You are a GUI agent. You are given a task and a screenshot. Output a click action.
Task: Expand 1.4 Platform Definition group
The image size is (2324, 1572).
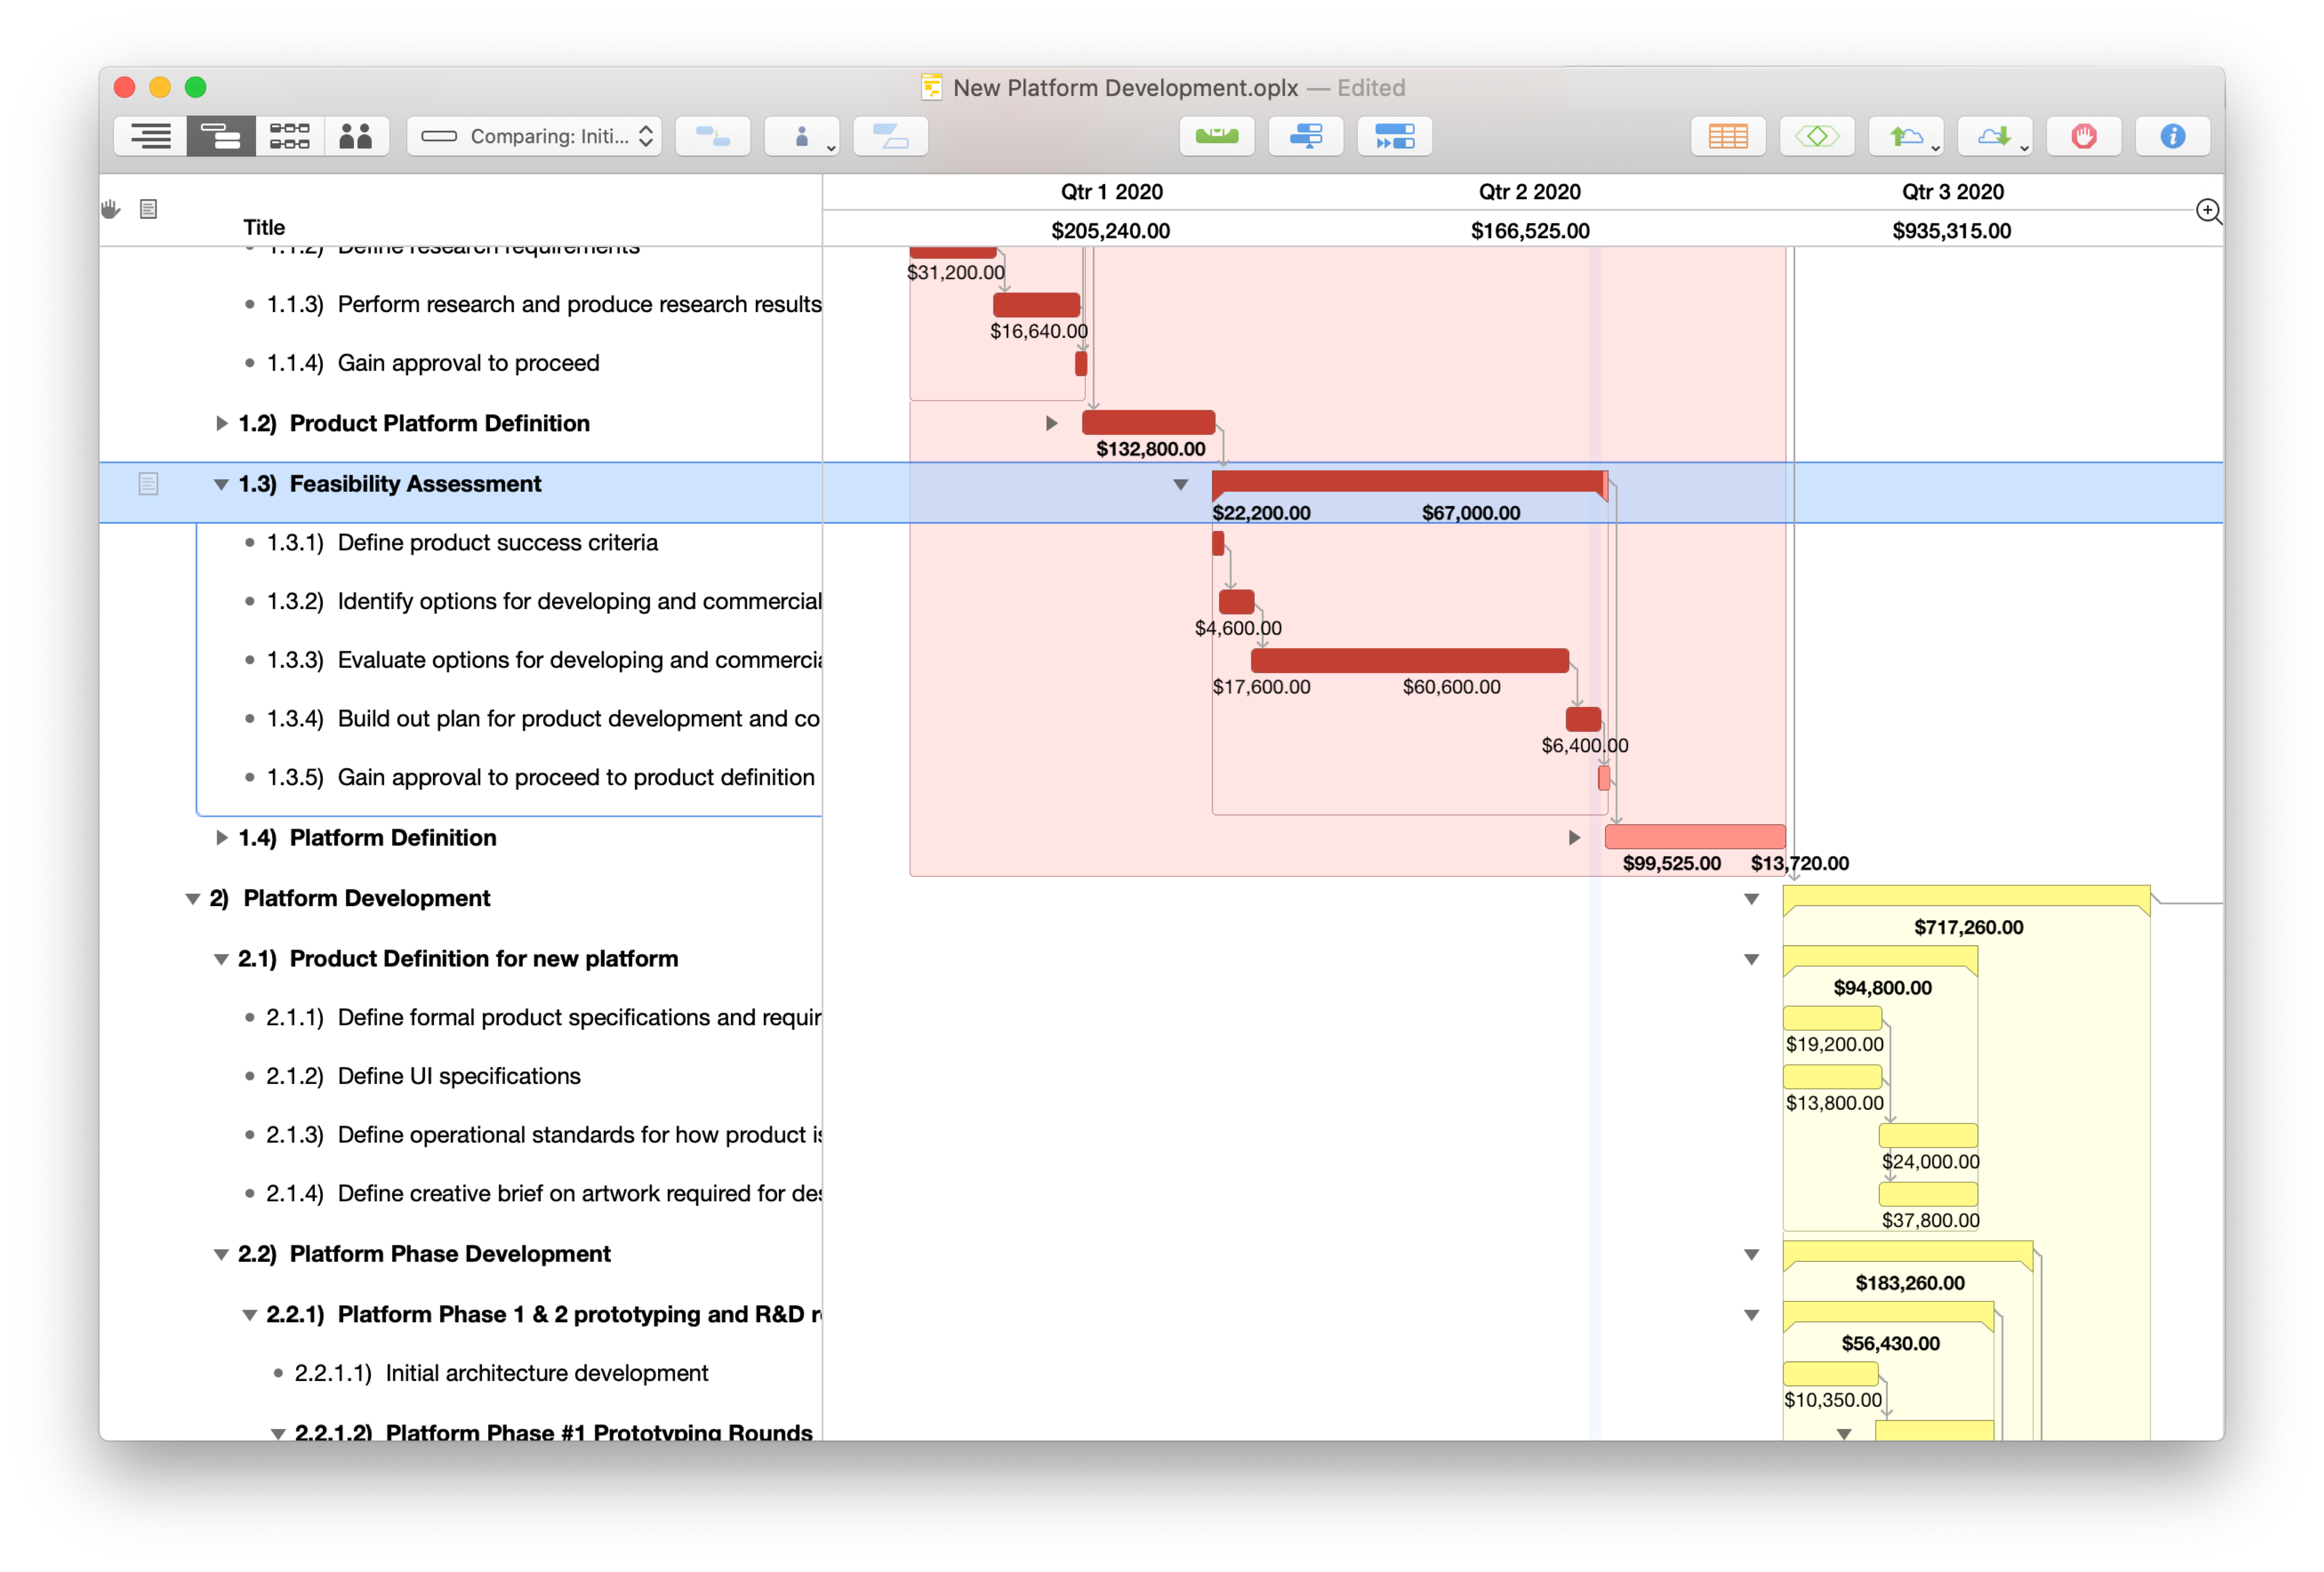click(221, 838)
